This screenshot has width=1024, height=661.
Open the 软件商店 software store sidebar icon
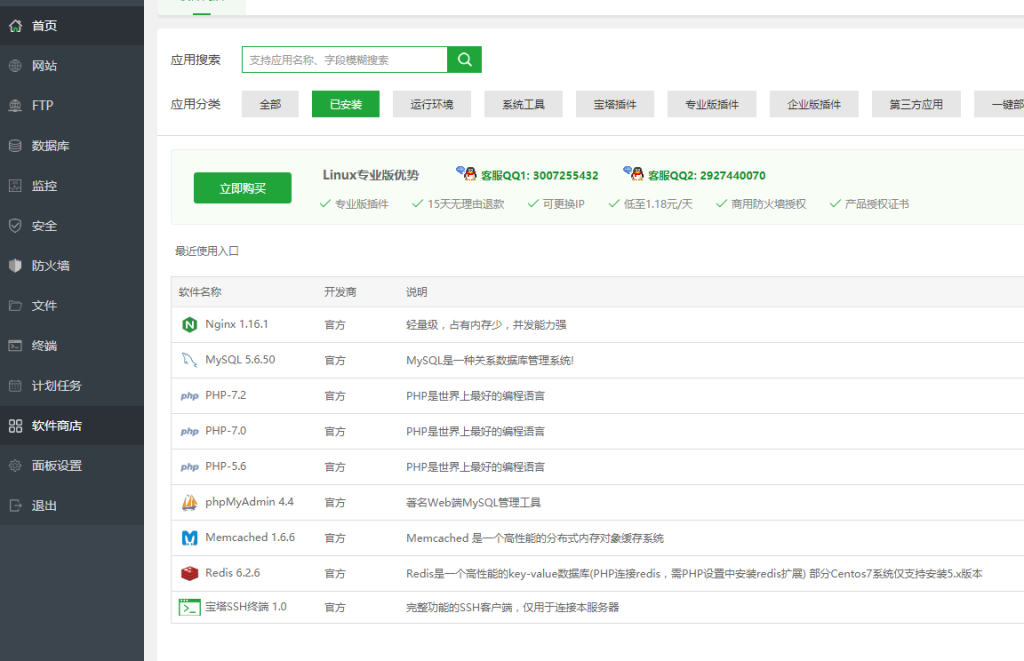(14, 424)
